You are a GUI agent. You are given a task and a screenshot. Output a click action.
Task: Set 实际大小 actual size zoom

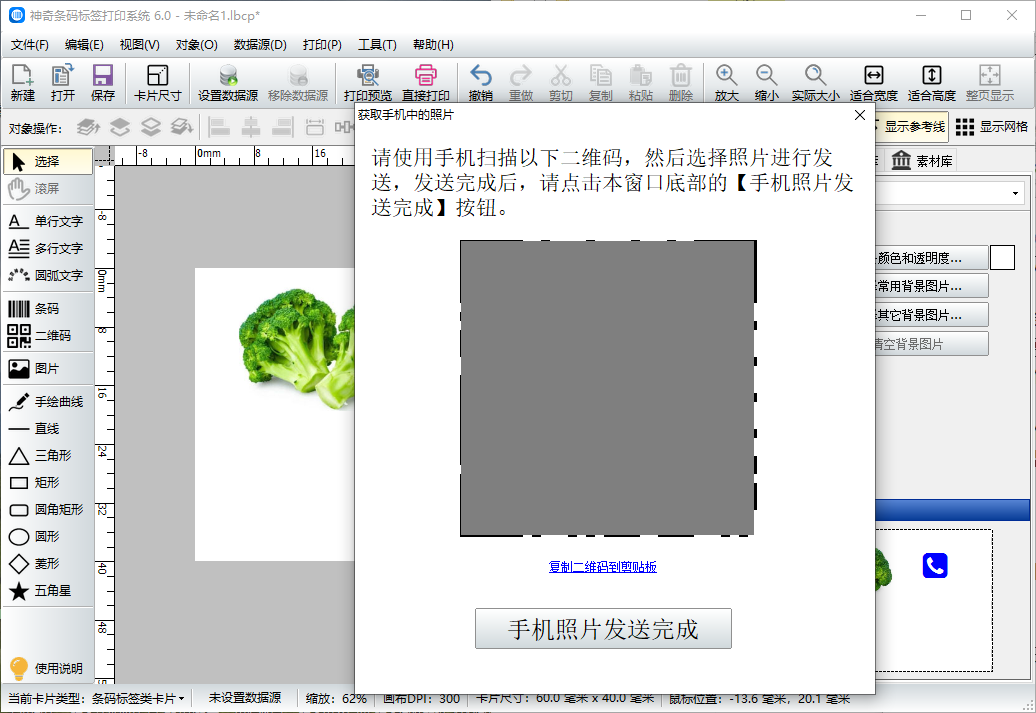[815, 83]
